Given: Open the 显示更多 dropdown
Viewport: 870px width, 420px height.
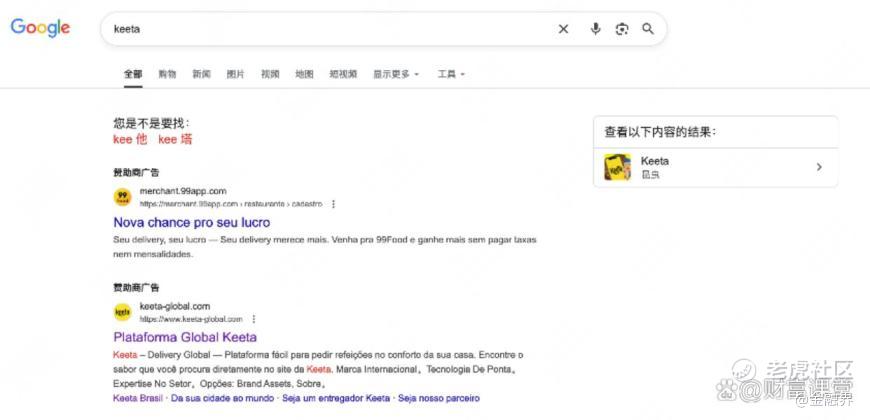Looking at the screenshot, I should tap(396, 74).
